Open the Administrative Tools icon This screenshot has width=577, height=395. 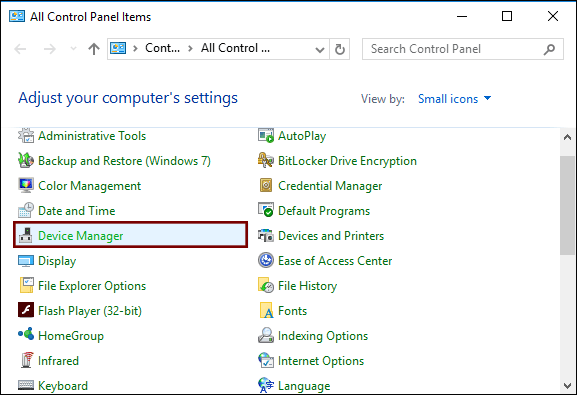[x=26, y=136]
